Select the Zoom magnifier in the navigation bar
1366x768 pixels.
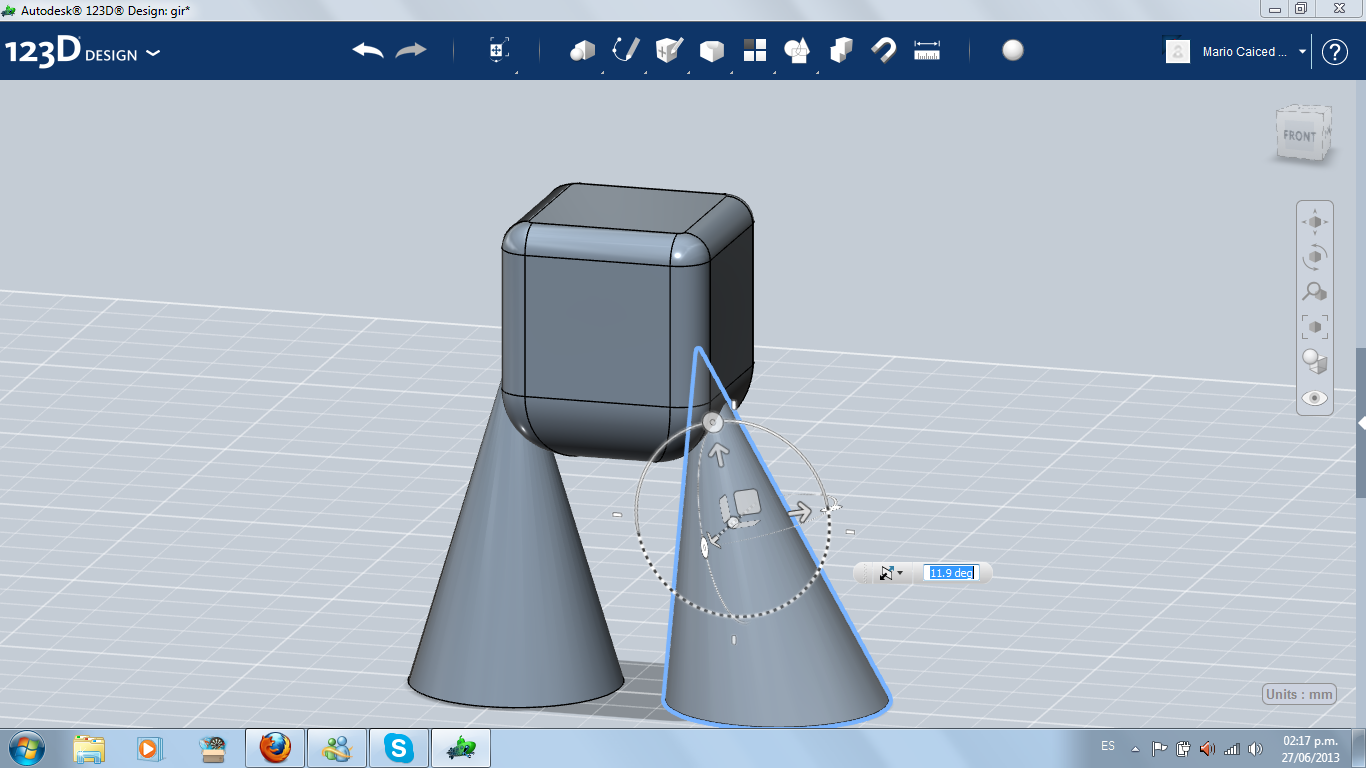pyautogui.click(x=1315, y=291)
